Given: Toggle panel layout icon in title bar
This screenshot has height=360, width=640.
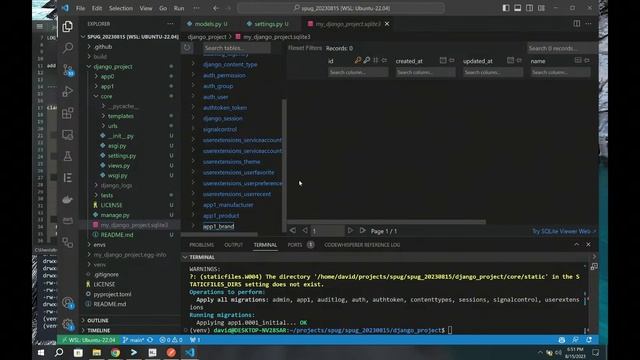Looking at the screenshot, I should (518, 8).
